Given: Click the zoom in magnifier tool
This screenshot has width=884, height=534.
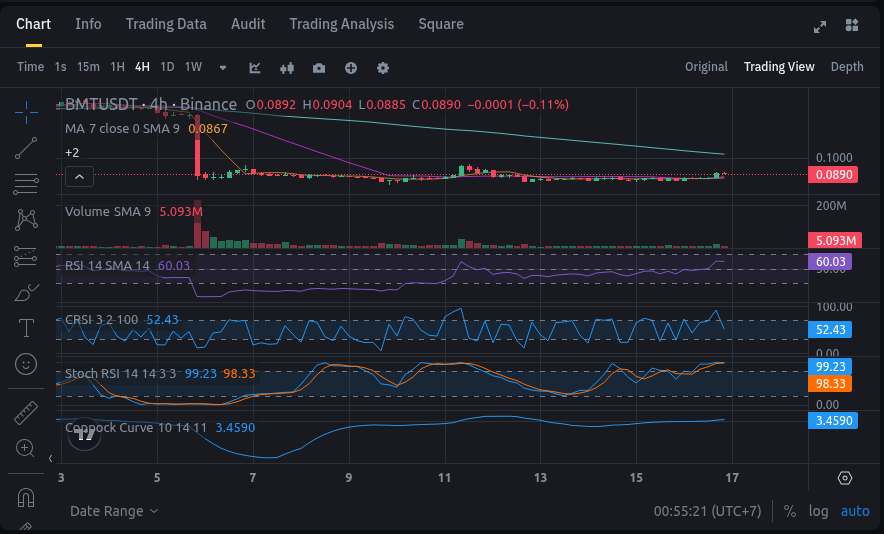Looking at the screenshot, I should (27, 448).
